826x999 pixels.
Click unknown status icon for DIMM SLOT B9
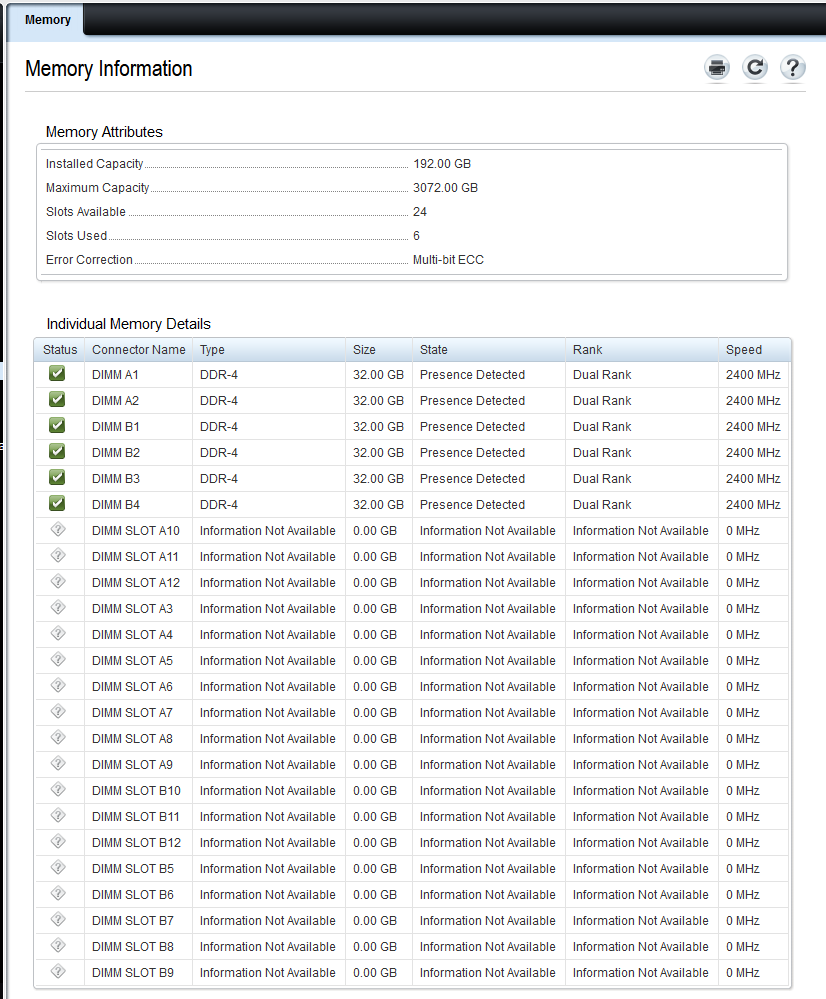(57, 972)
